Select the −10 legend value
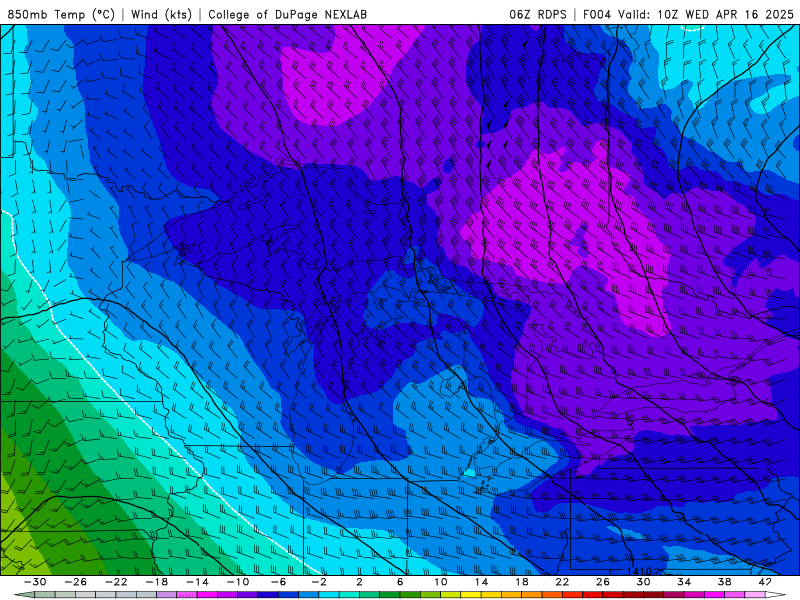 pos(238,582)
